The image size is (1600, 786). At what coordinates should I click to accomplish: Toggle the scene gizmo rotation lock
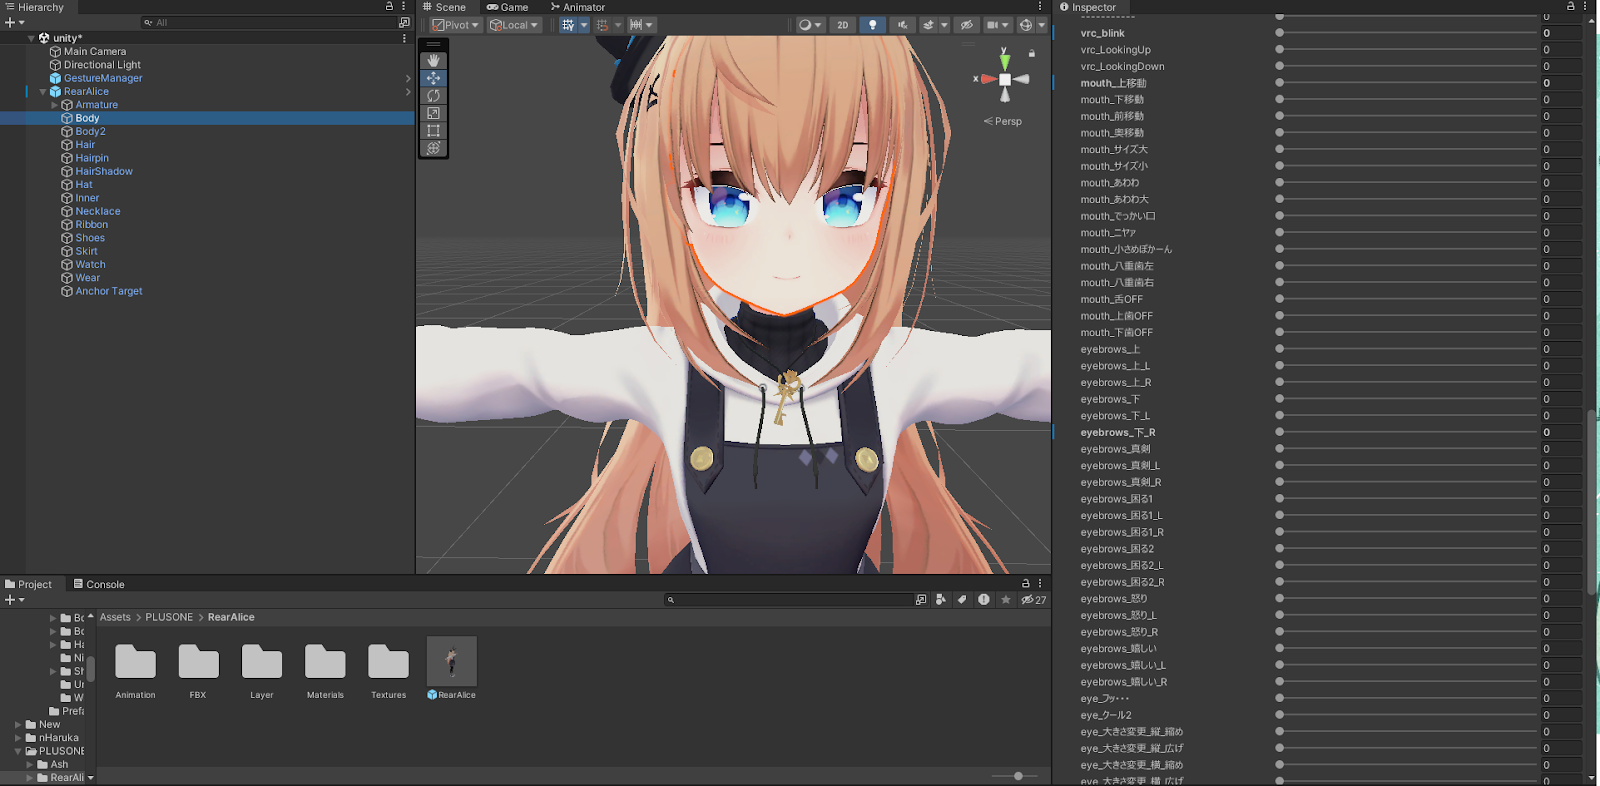1032,53
